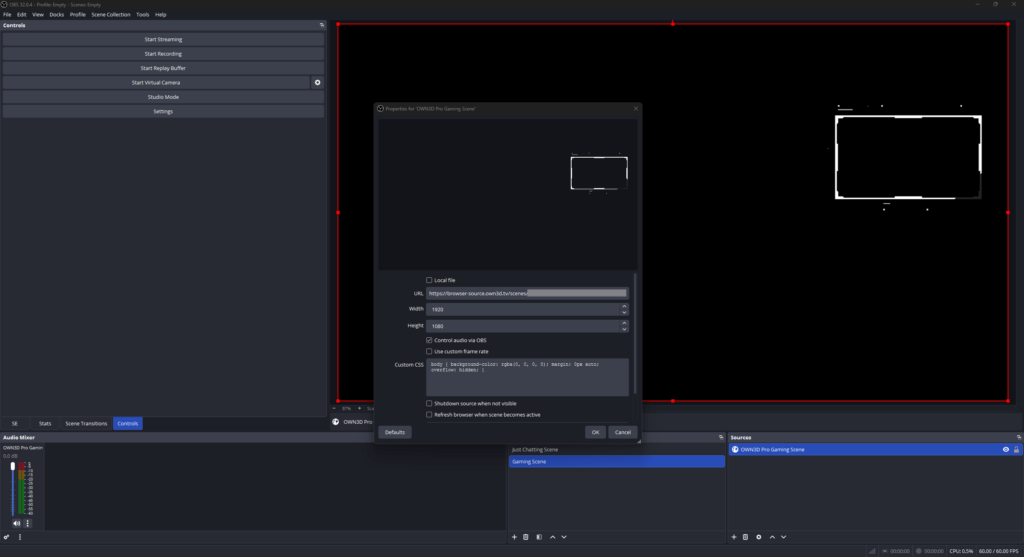Open source properties gear in Sources panel
This screenshot has width=1024, height=557.
(x=759, y=537)
